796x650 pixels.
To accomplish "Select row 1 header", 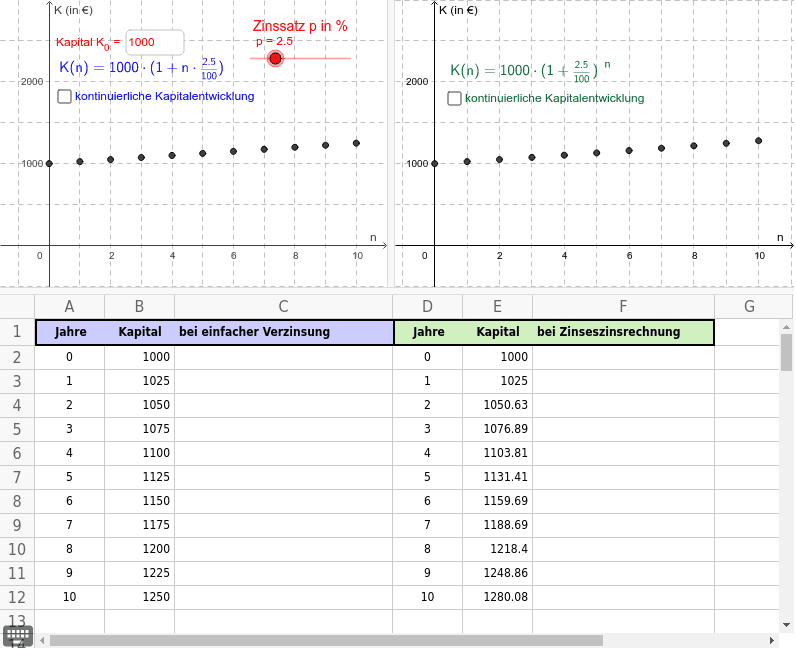I will tap(17, 332).
